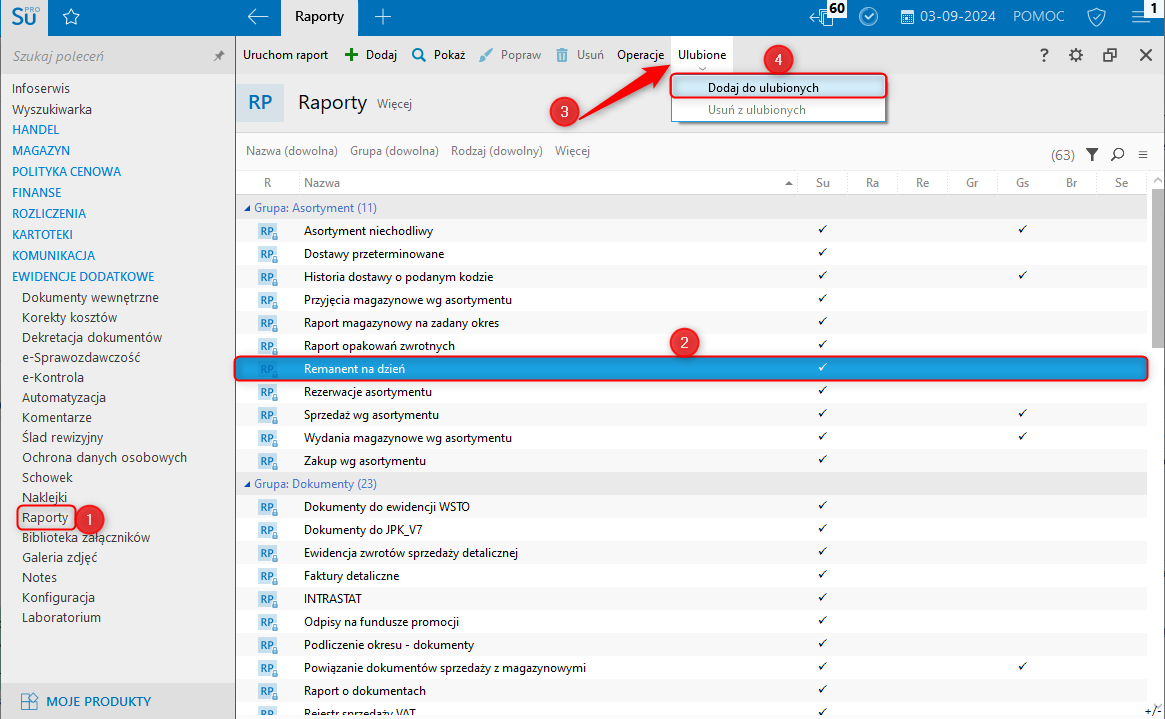1165x719 pixels.
Task: Collapse the Grupa: Dokumenty group
Action: [x=247, y=484]
